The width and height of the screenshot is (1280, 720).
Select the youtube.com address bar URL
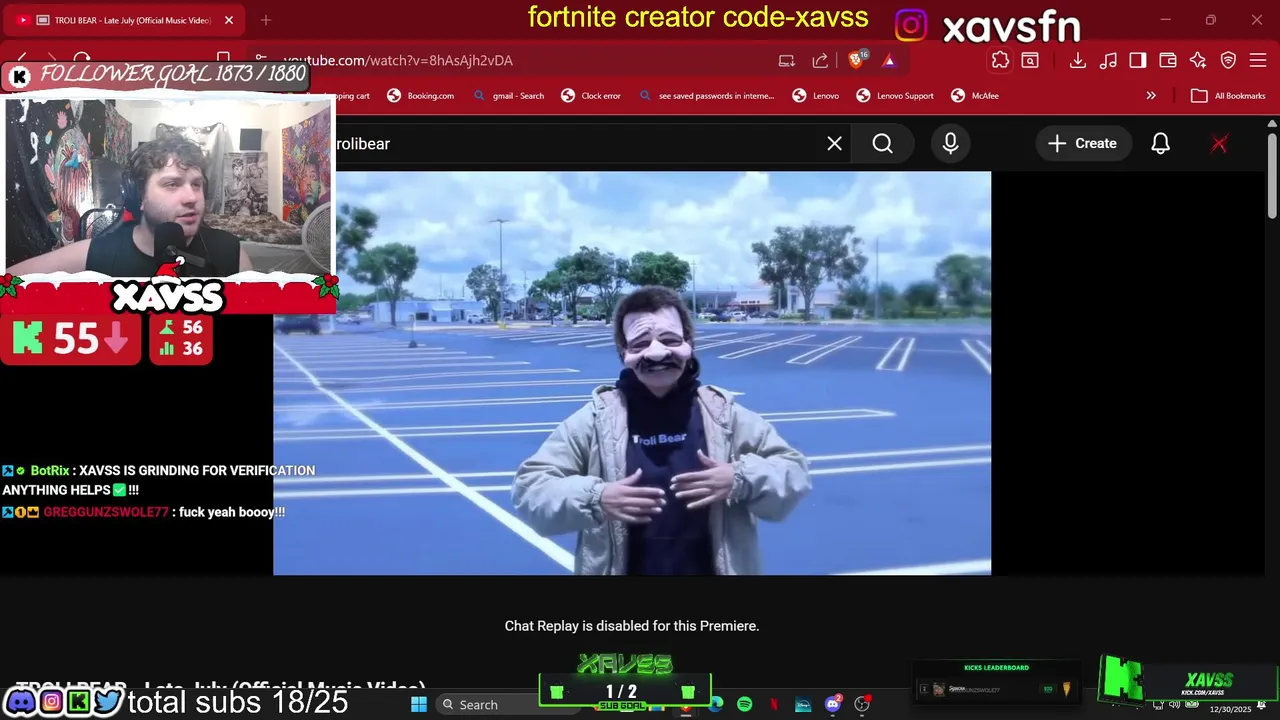398,60
